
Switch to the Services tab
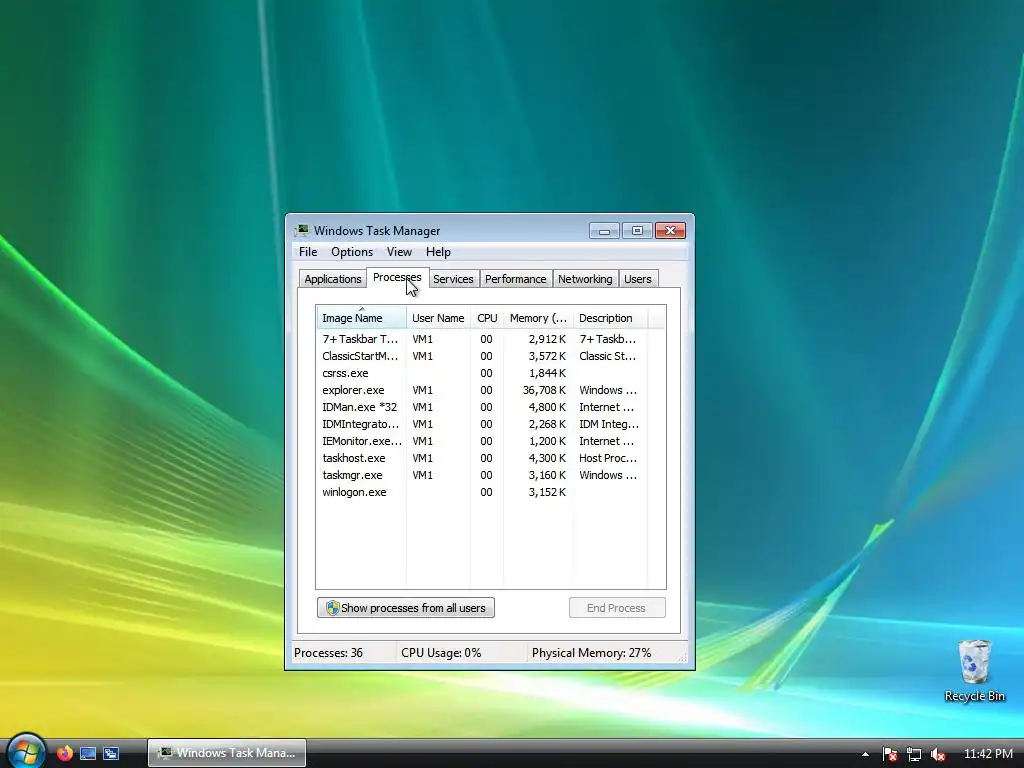pos(453,279)
